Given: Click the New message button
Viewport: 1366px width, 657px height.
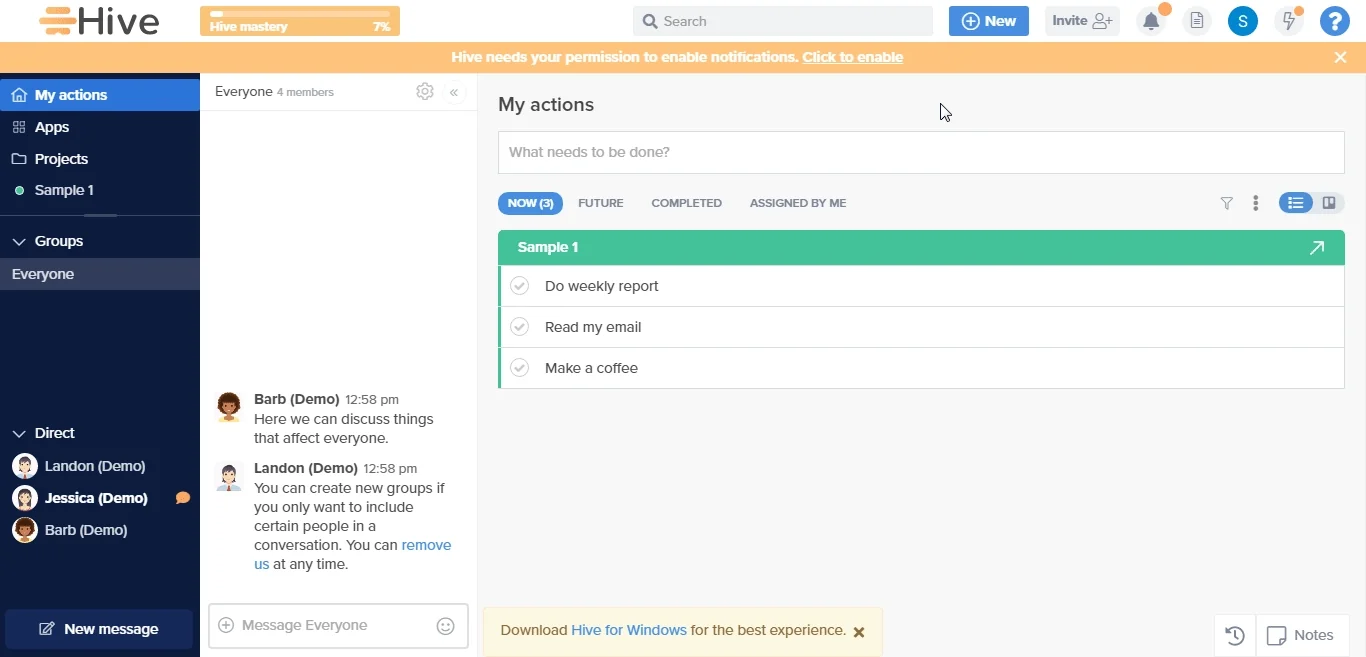Looking at the screenshot, I should [99, 629].
